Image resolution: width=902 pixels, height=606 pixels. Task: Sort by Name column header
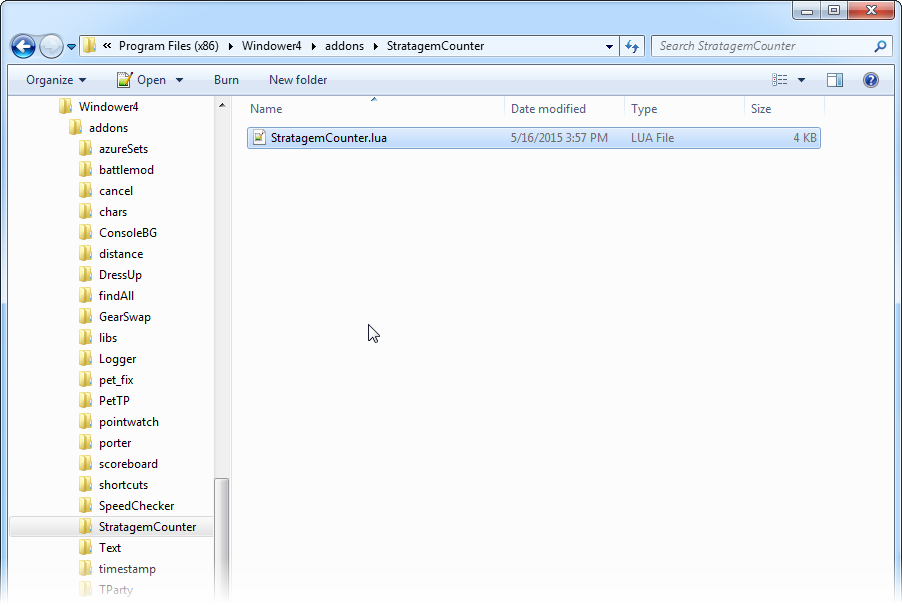click(376, 109)
